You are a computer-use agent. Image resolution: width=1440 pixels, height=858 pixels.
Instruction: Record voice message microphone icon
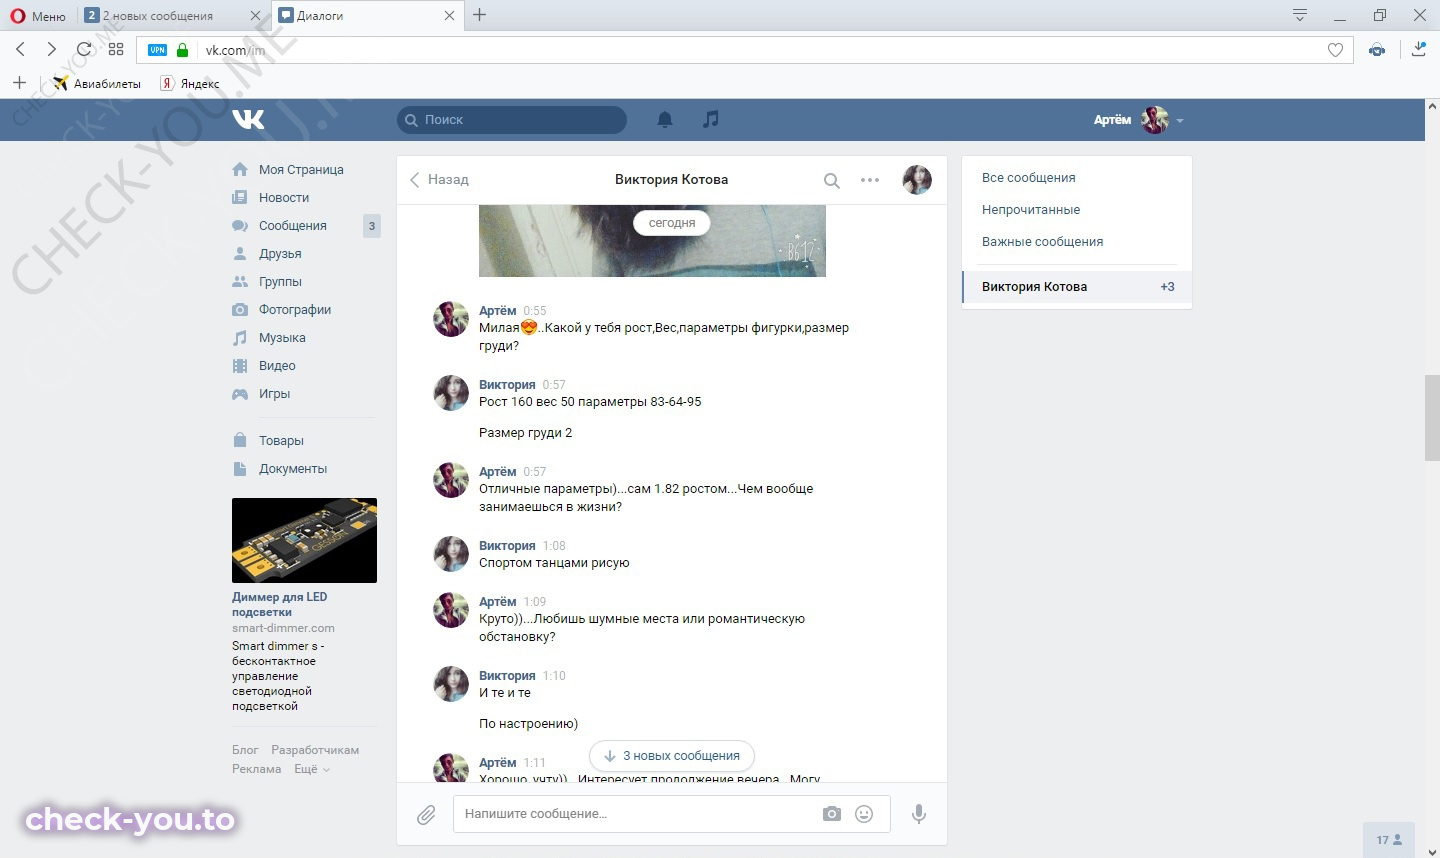pos(918,814)
